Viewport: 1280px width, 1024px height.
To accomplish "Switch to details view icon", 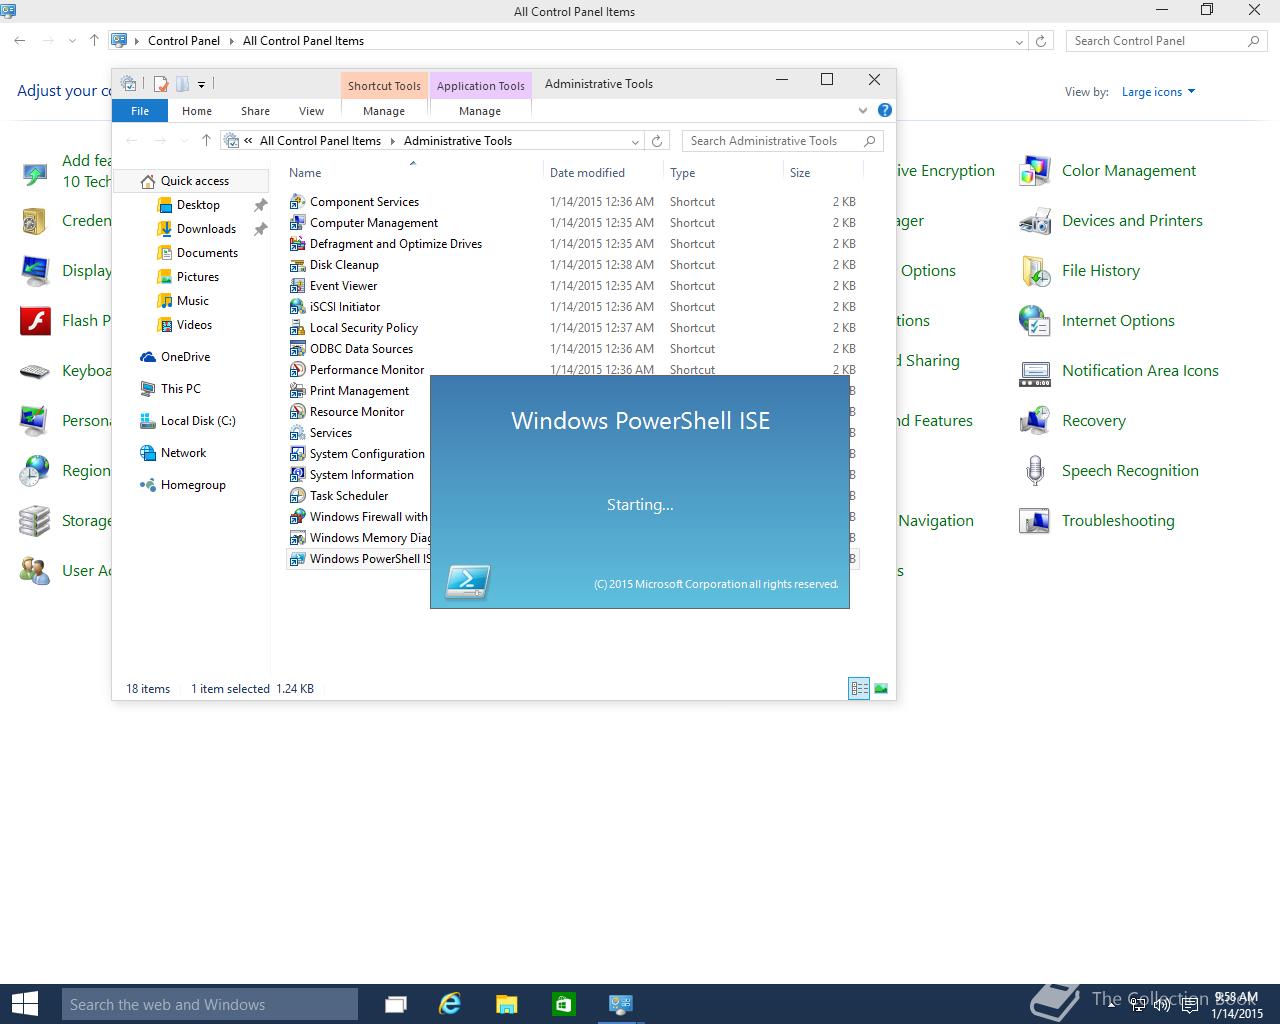I will click(859, 688).
